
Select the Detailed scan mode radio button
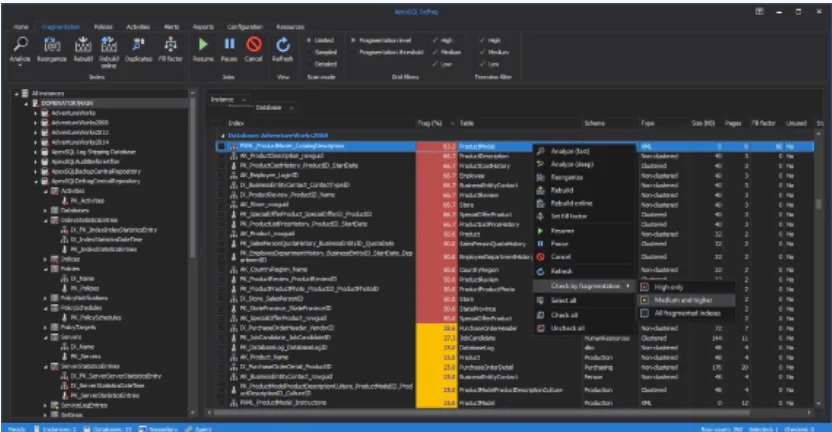point(309,64)
